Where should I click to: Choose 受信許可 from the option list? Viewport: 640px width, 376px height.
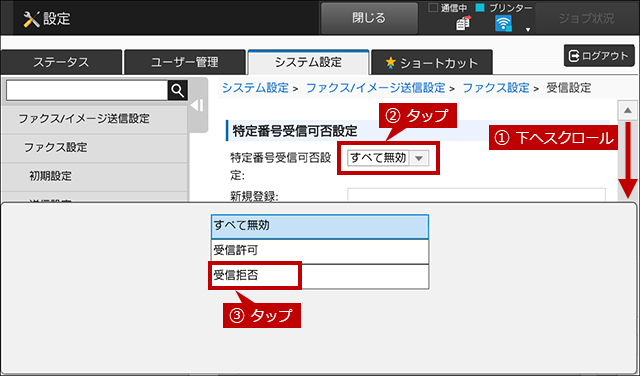point(320,251)
